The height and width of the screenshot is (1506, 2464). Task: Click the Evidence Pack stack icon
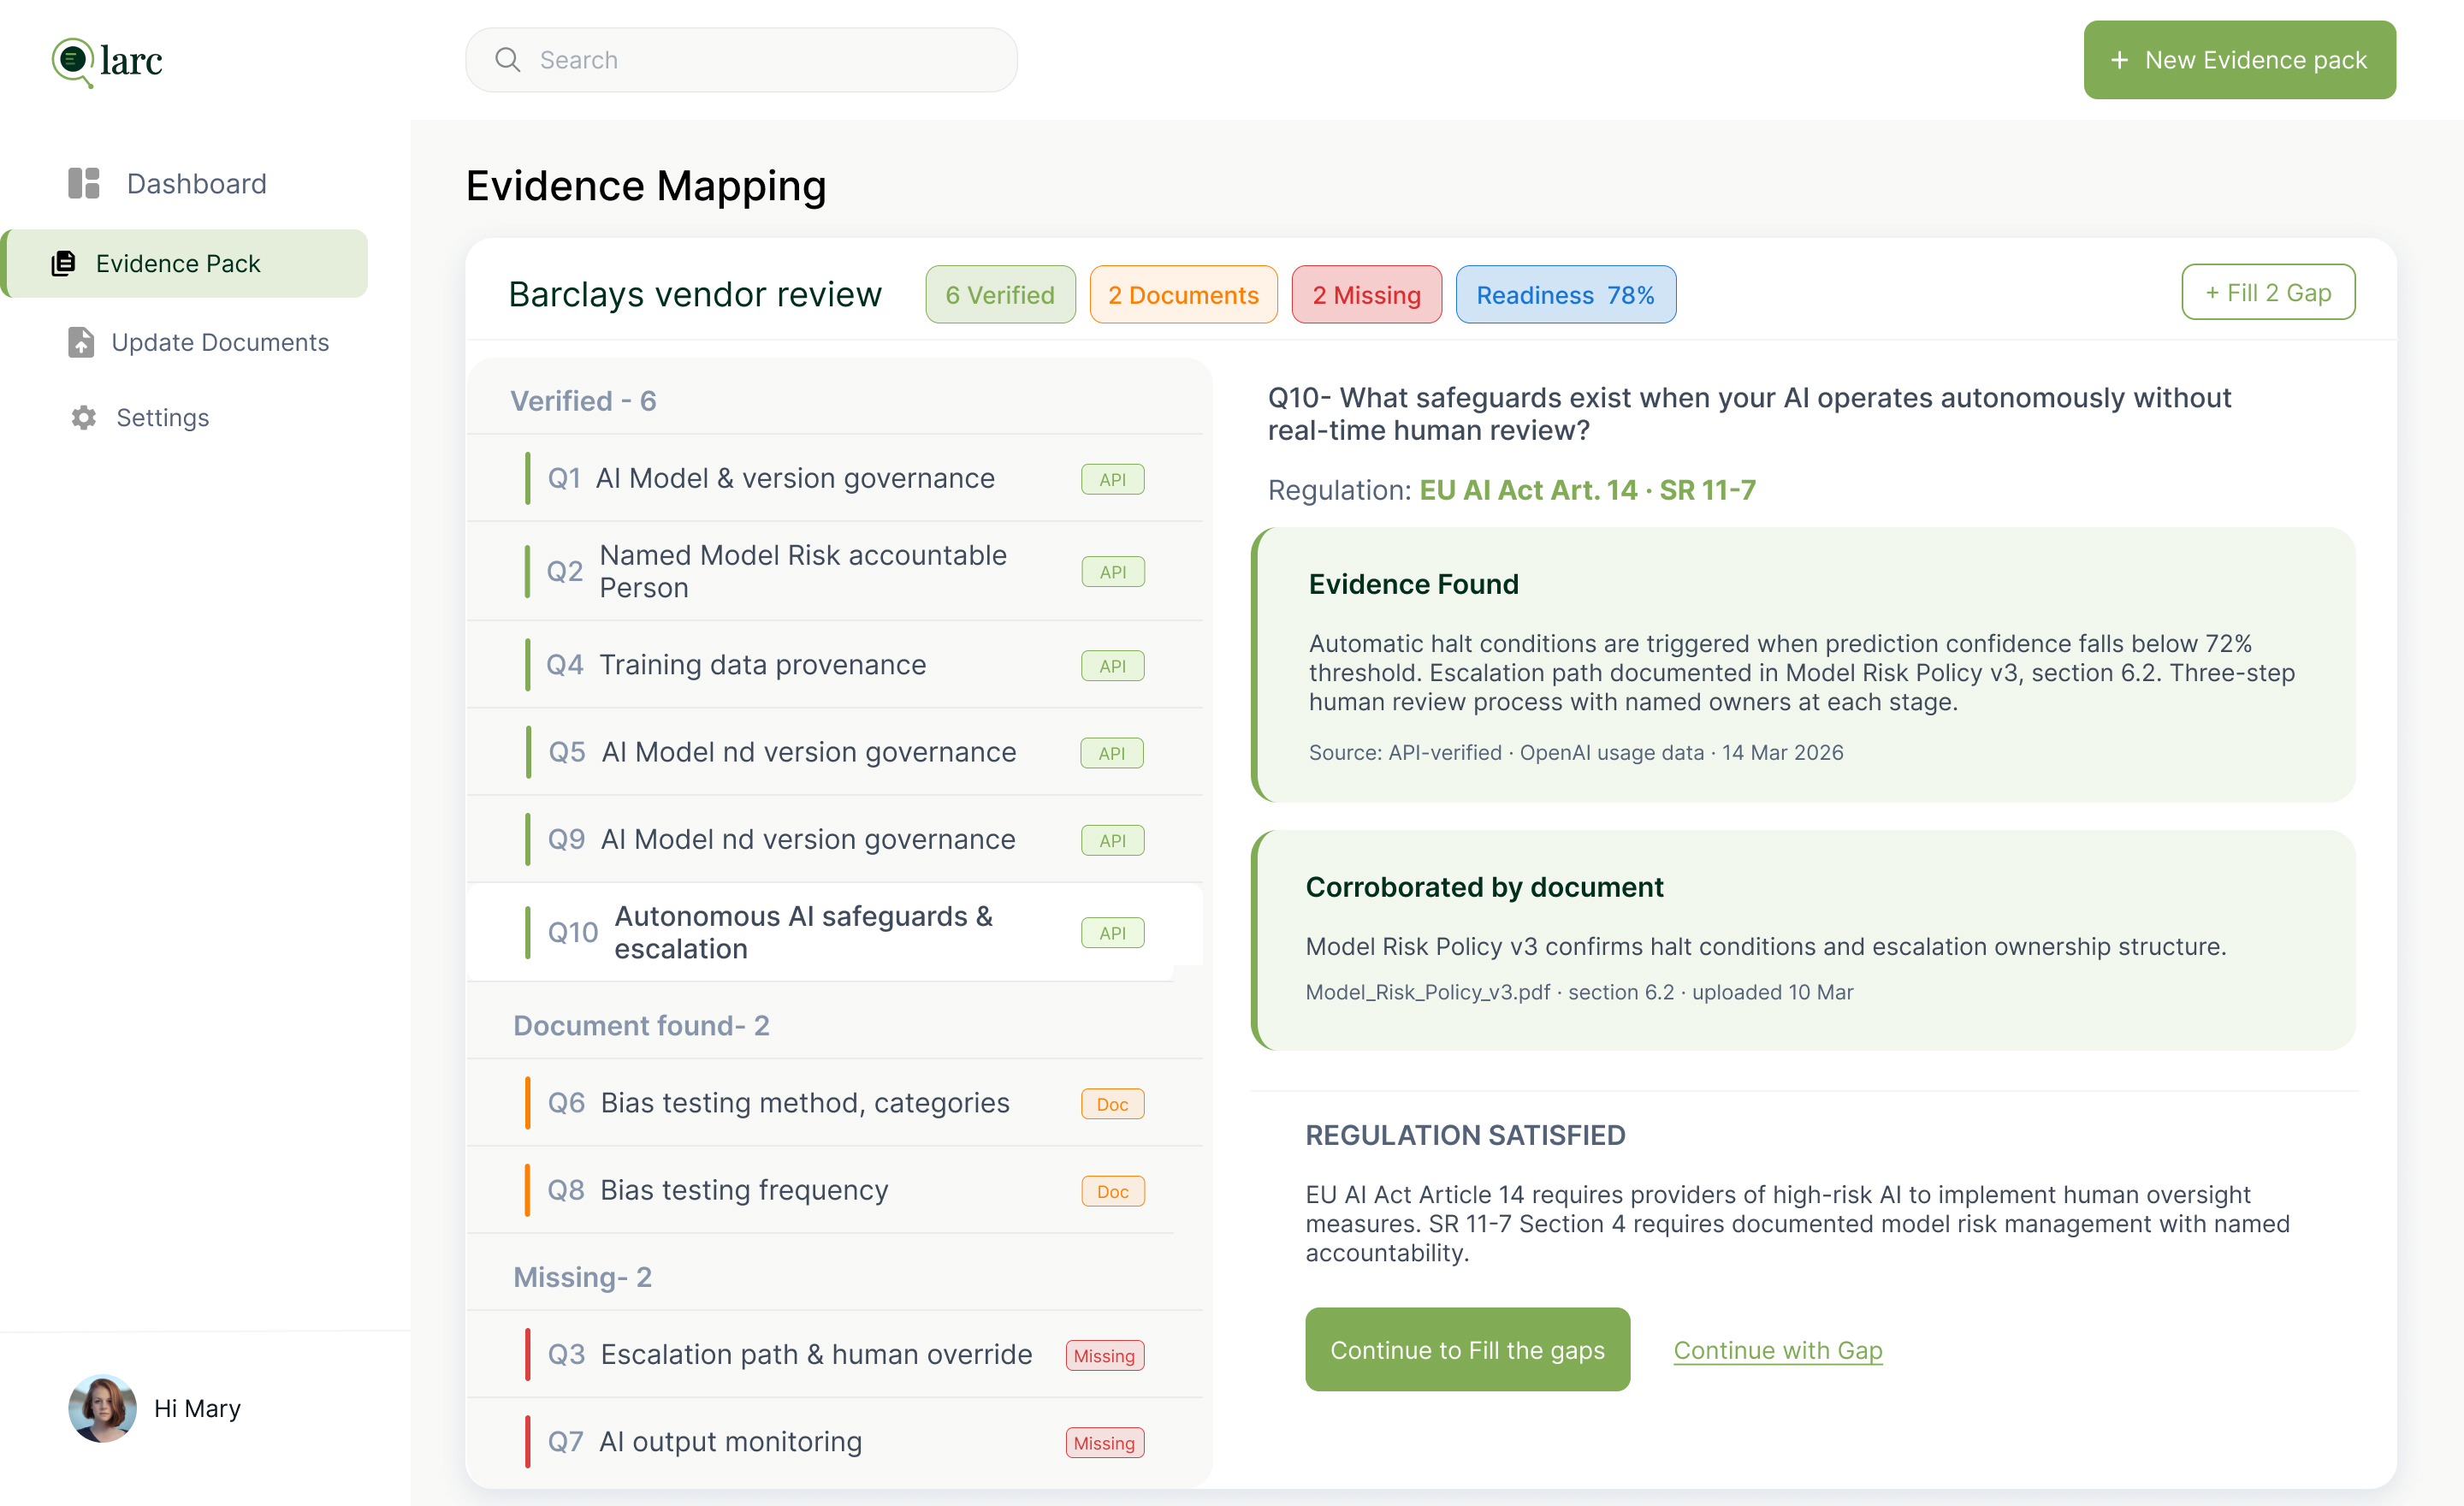[x=64, y=263]
